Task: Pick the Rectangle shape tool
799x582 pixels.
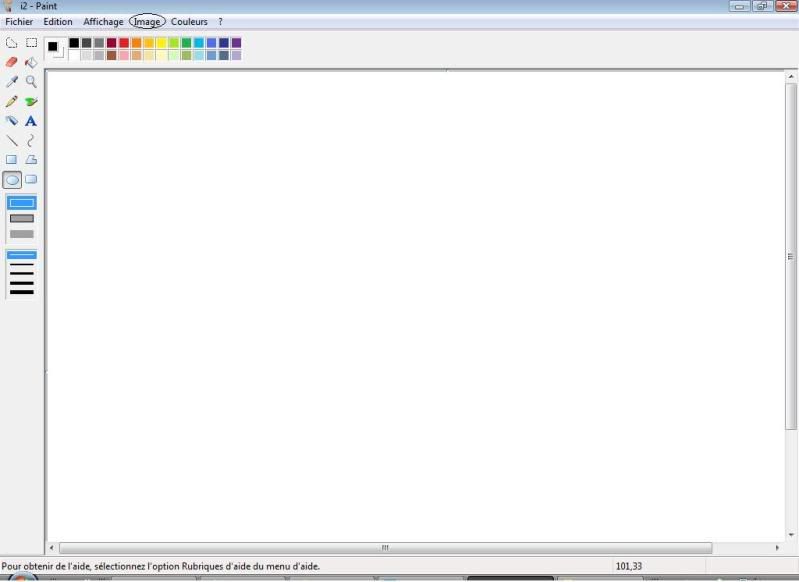Action: point(11,160)
